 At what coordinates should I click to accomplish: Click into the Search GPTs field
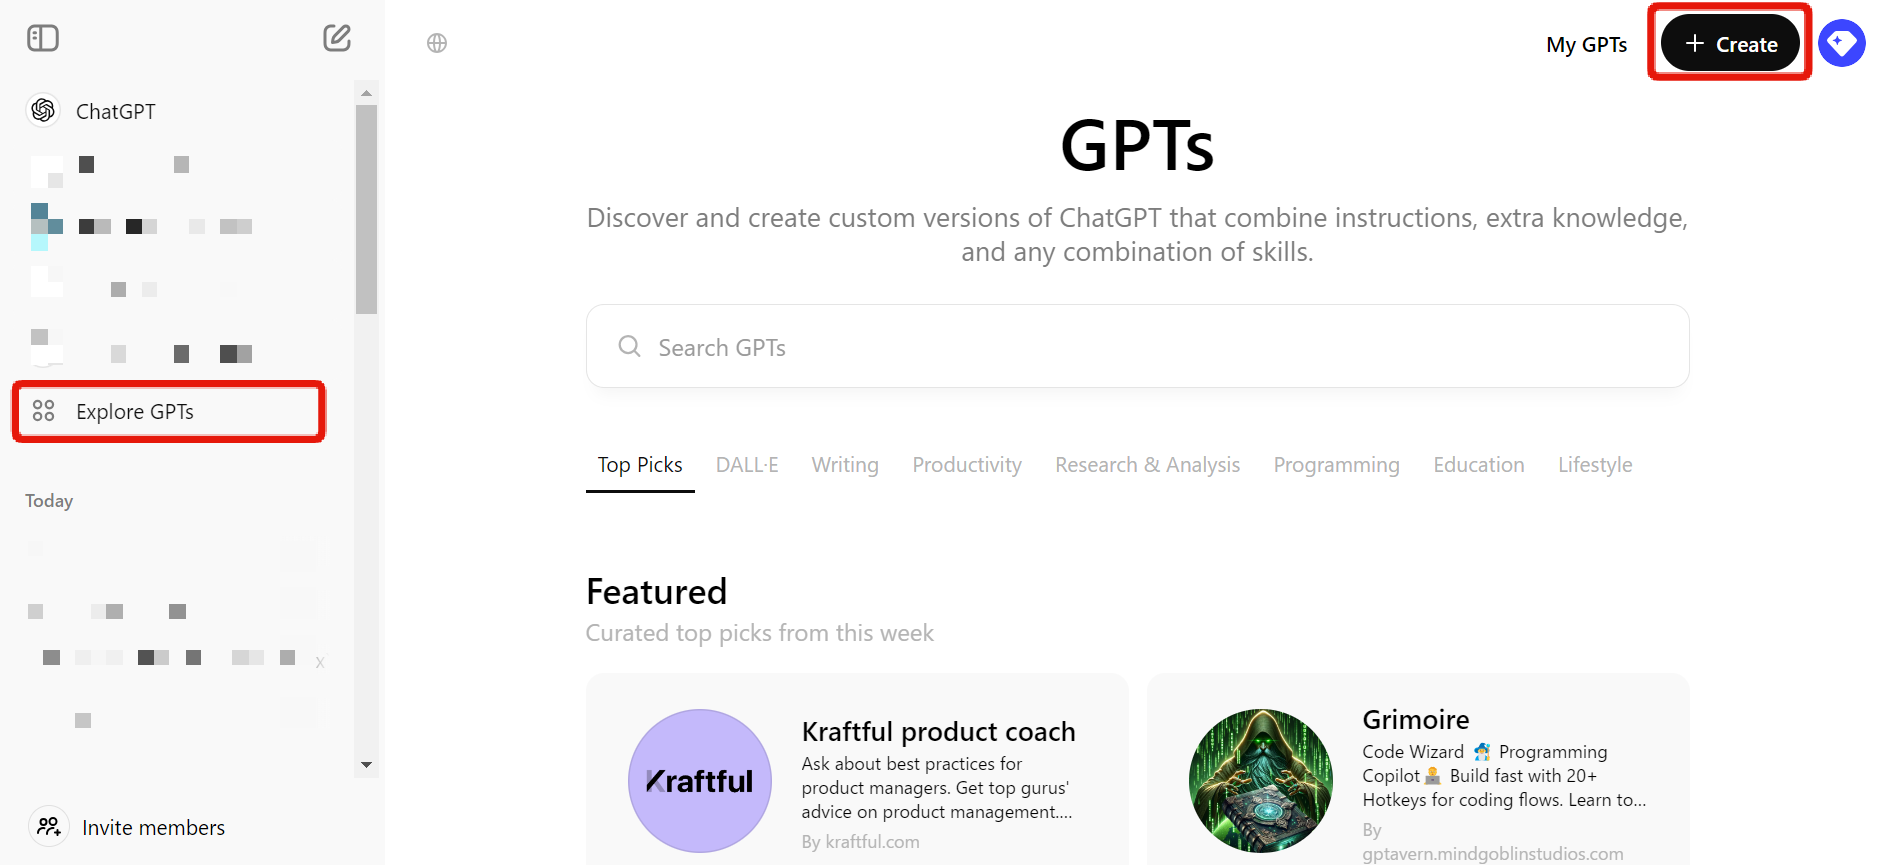(x=1138, y=346)
